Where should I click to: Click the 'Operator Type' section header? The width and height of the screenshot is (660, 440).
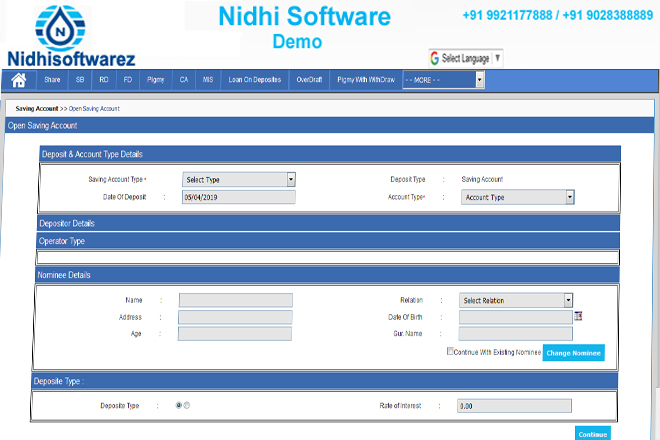(328, 241)
